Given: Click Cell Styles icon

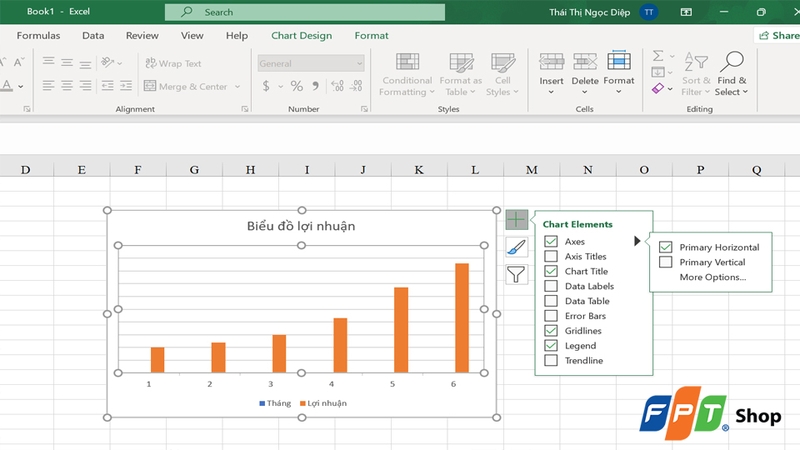Looking at the screenshot, I should (503, 62).
